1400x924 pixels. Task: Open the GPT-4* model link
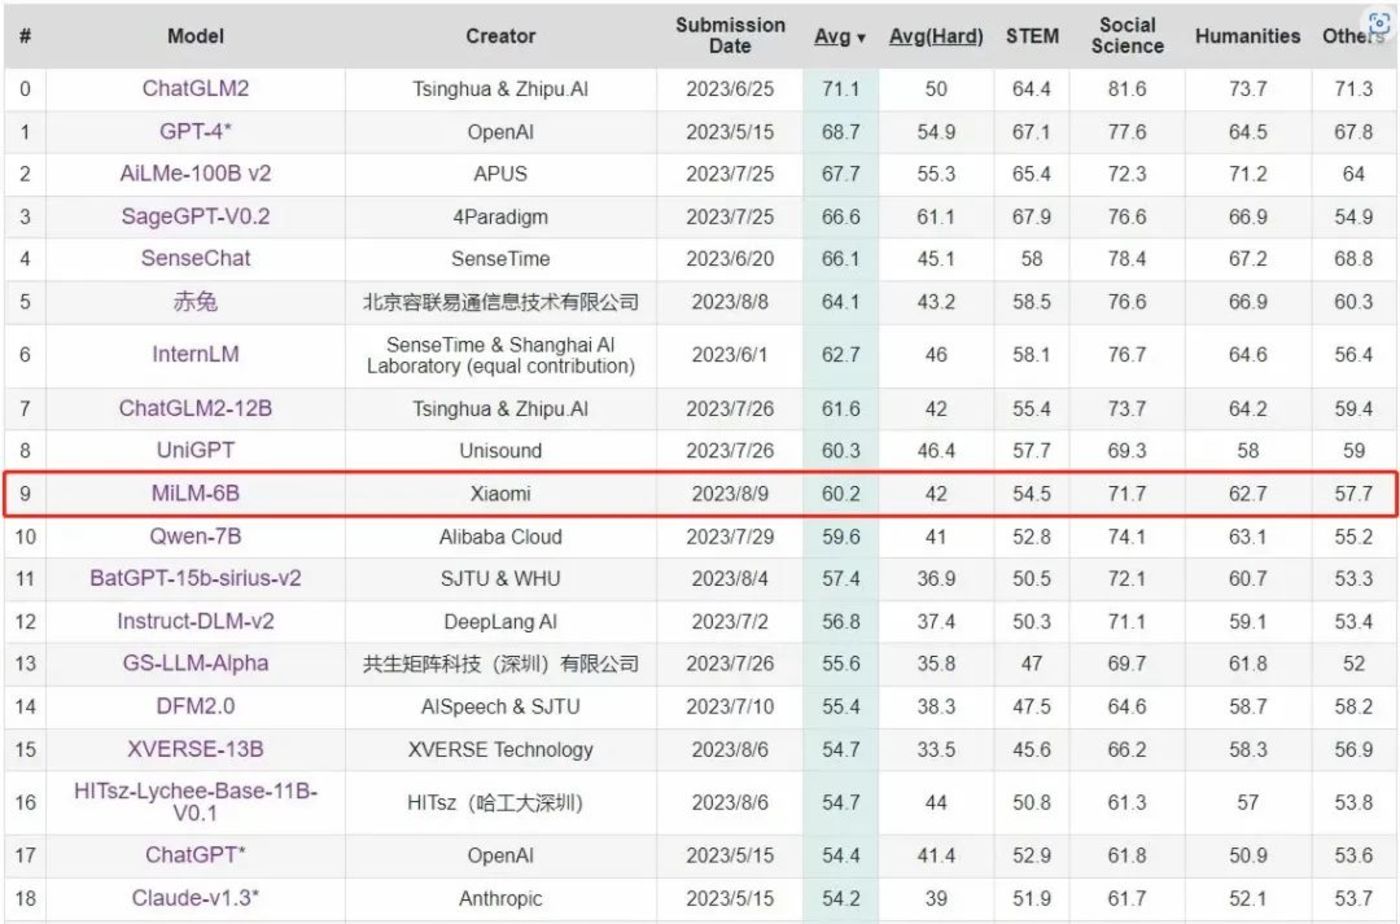195,131
